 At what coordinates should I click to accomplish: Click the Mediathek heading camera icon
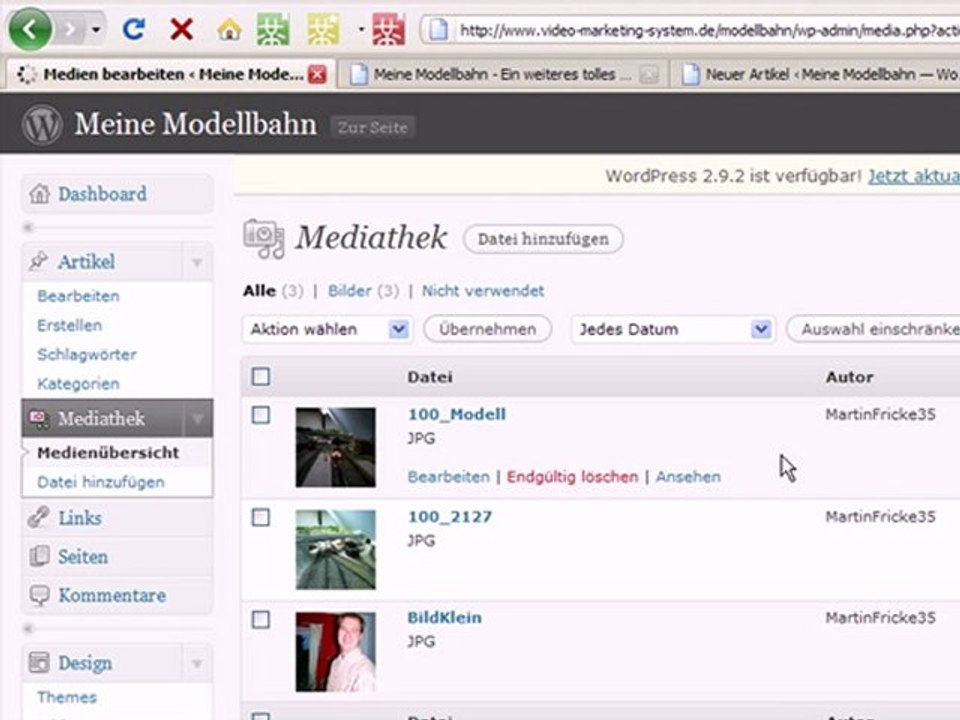tap(264, 238)
